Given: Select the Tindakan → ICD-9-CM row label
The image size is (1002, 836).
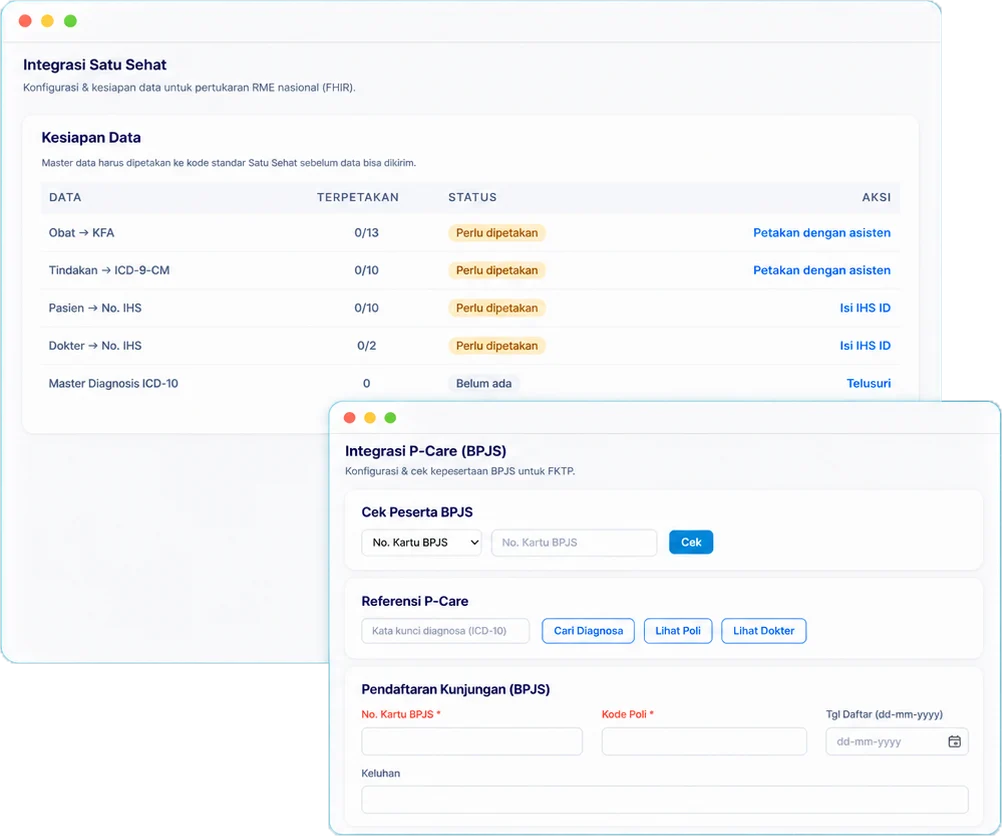Looking at the screenshot, I should coord(109,270).
